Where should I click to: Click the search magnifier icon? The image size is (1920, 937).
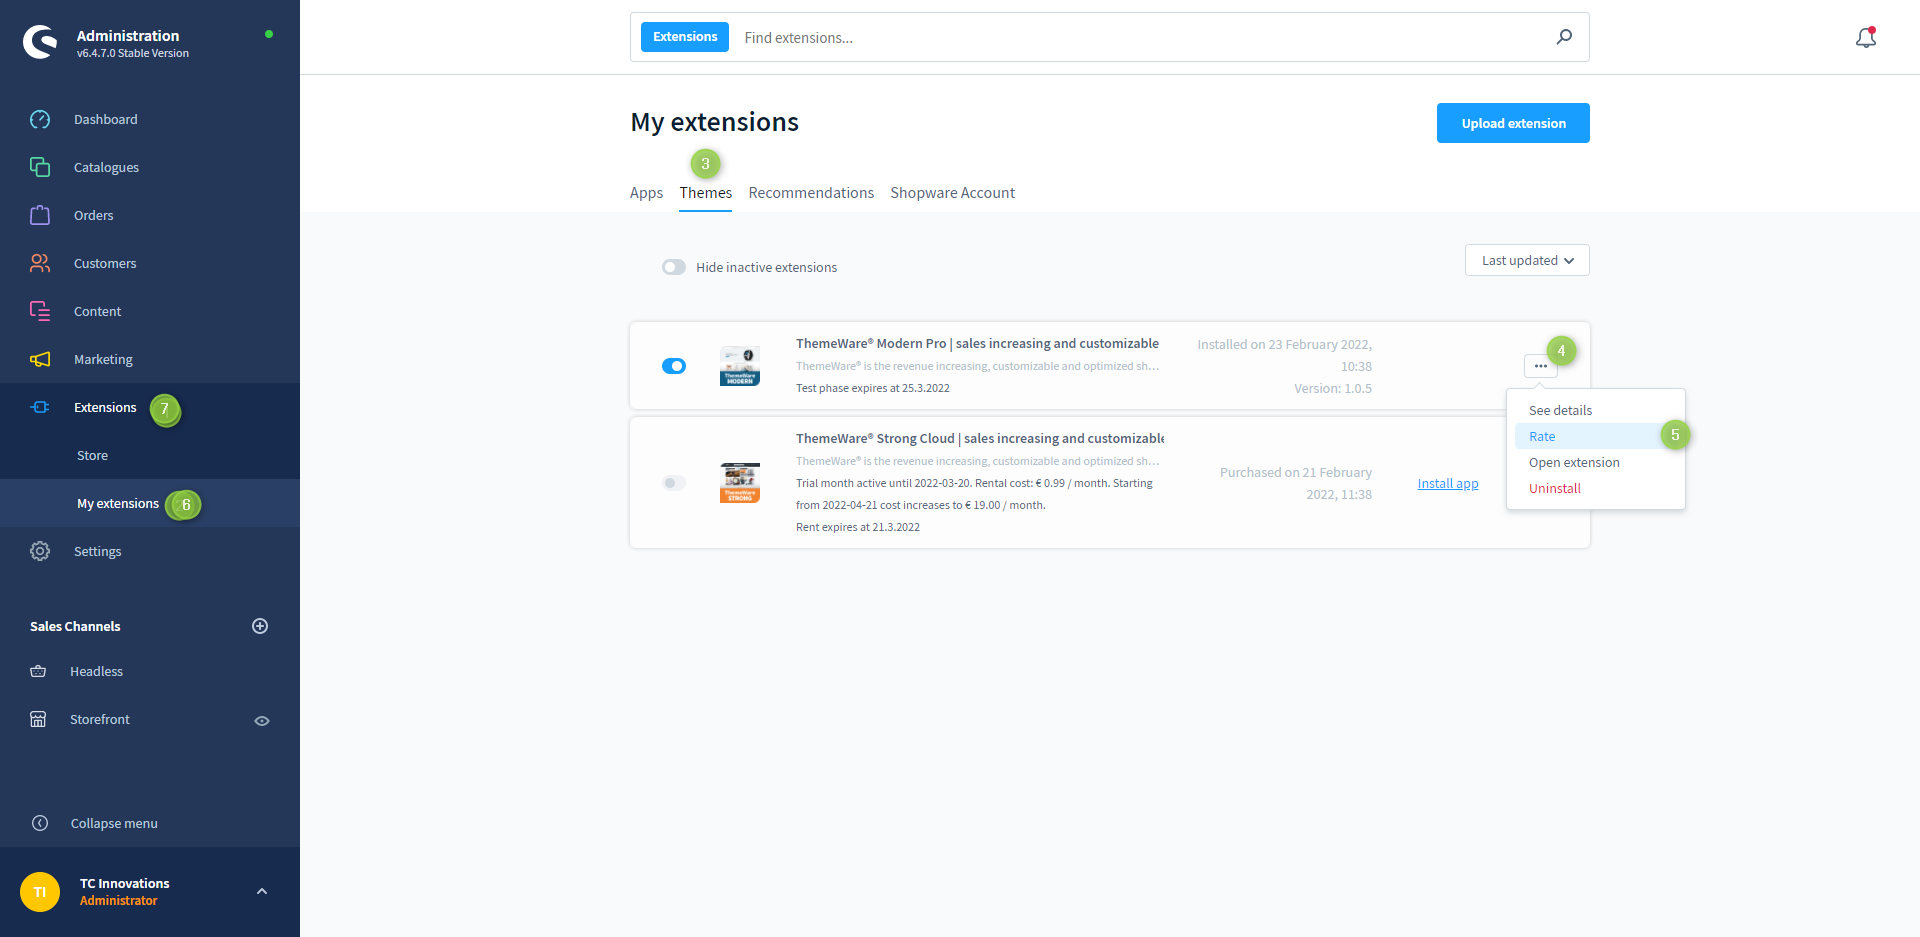point(1564,37)
